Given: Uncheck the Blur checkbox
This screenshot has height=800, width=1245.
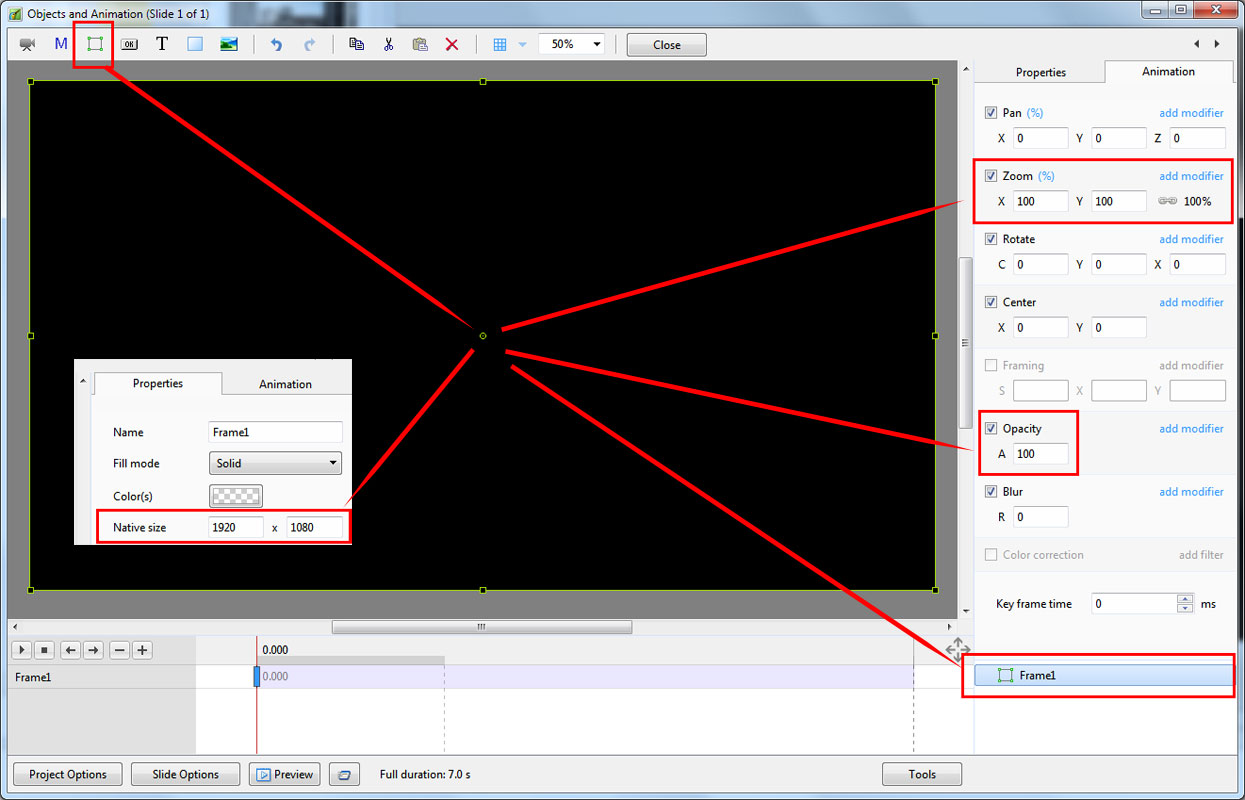Looking at the screenshot, I should click(x=991, y=491).
